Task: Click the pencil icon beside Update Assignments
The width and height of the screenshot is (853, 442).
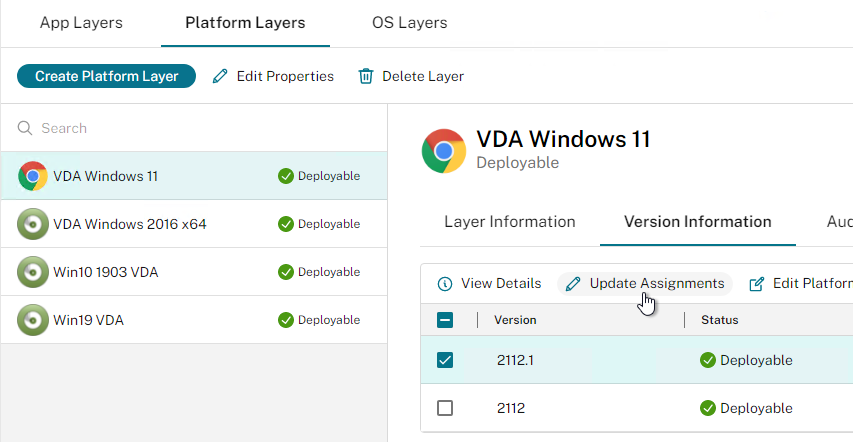Action: point(573,284)
